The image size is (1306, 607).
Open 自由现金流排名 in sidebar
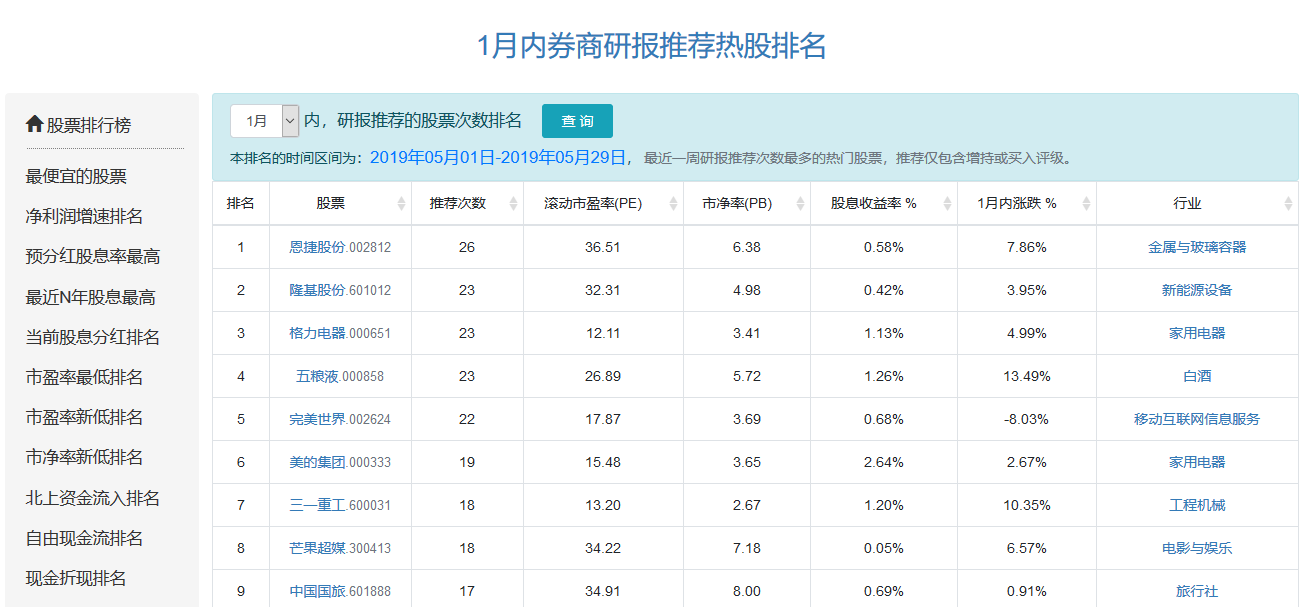pos(84,539)
